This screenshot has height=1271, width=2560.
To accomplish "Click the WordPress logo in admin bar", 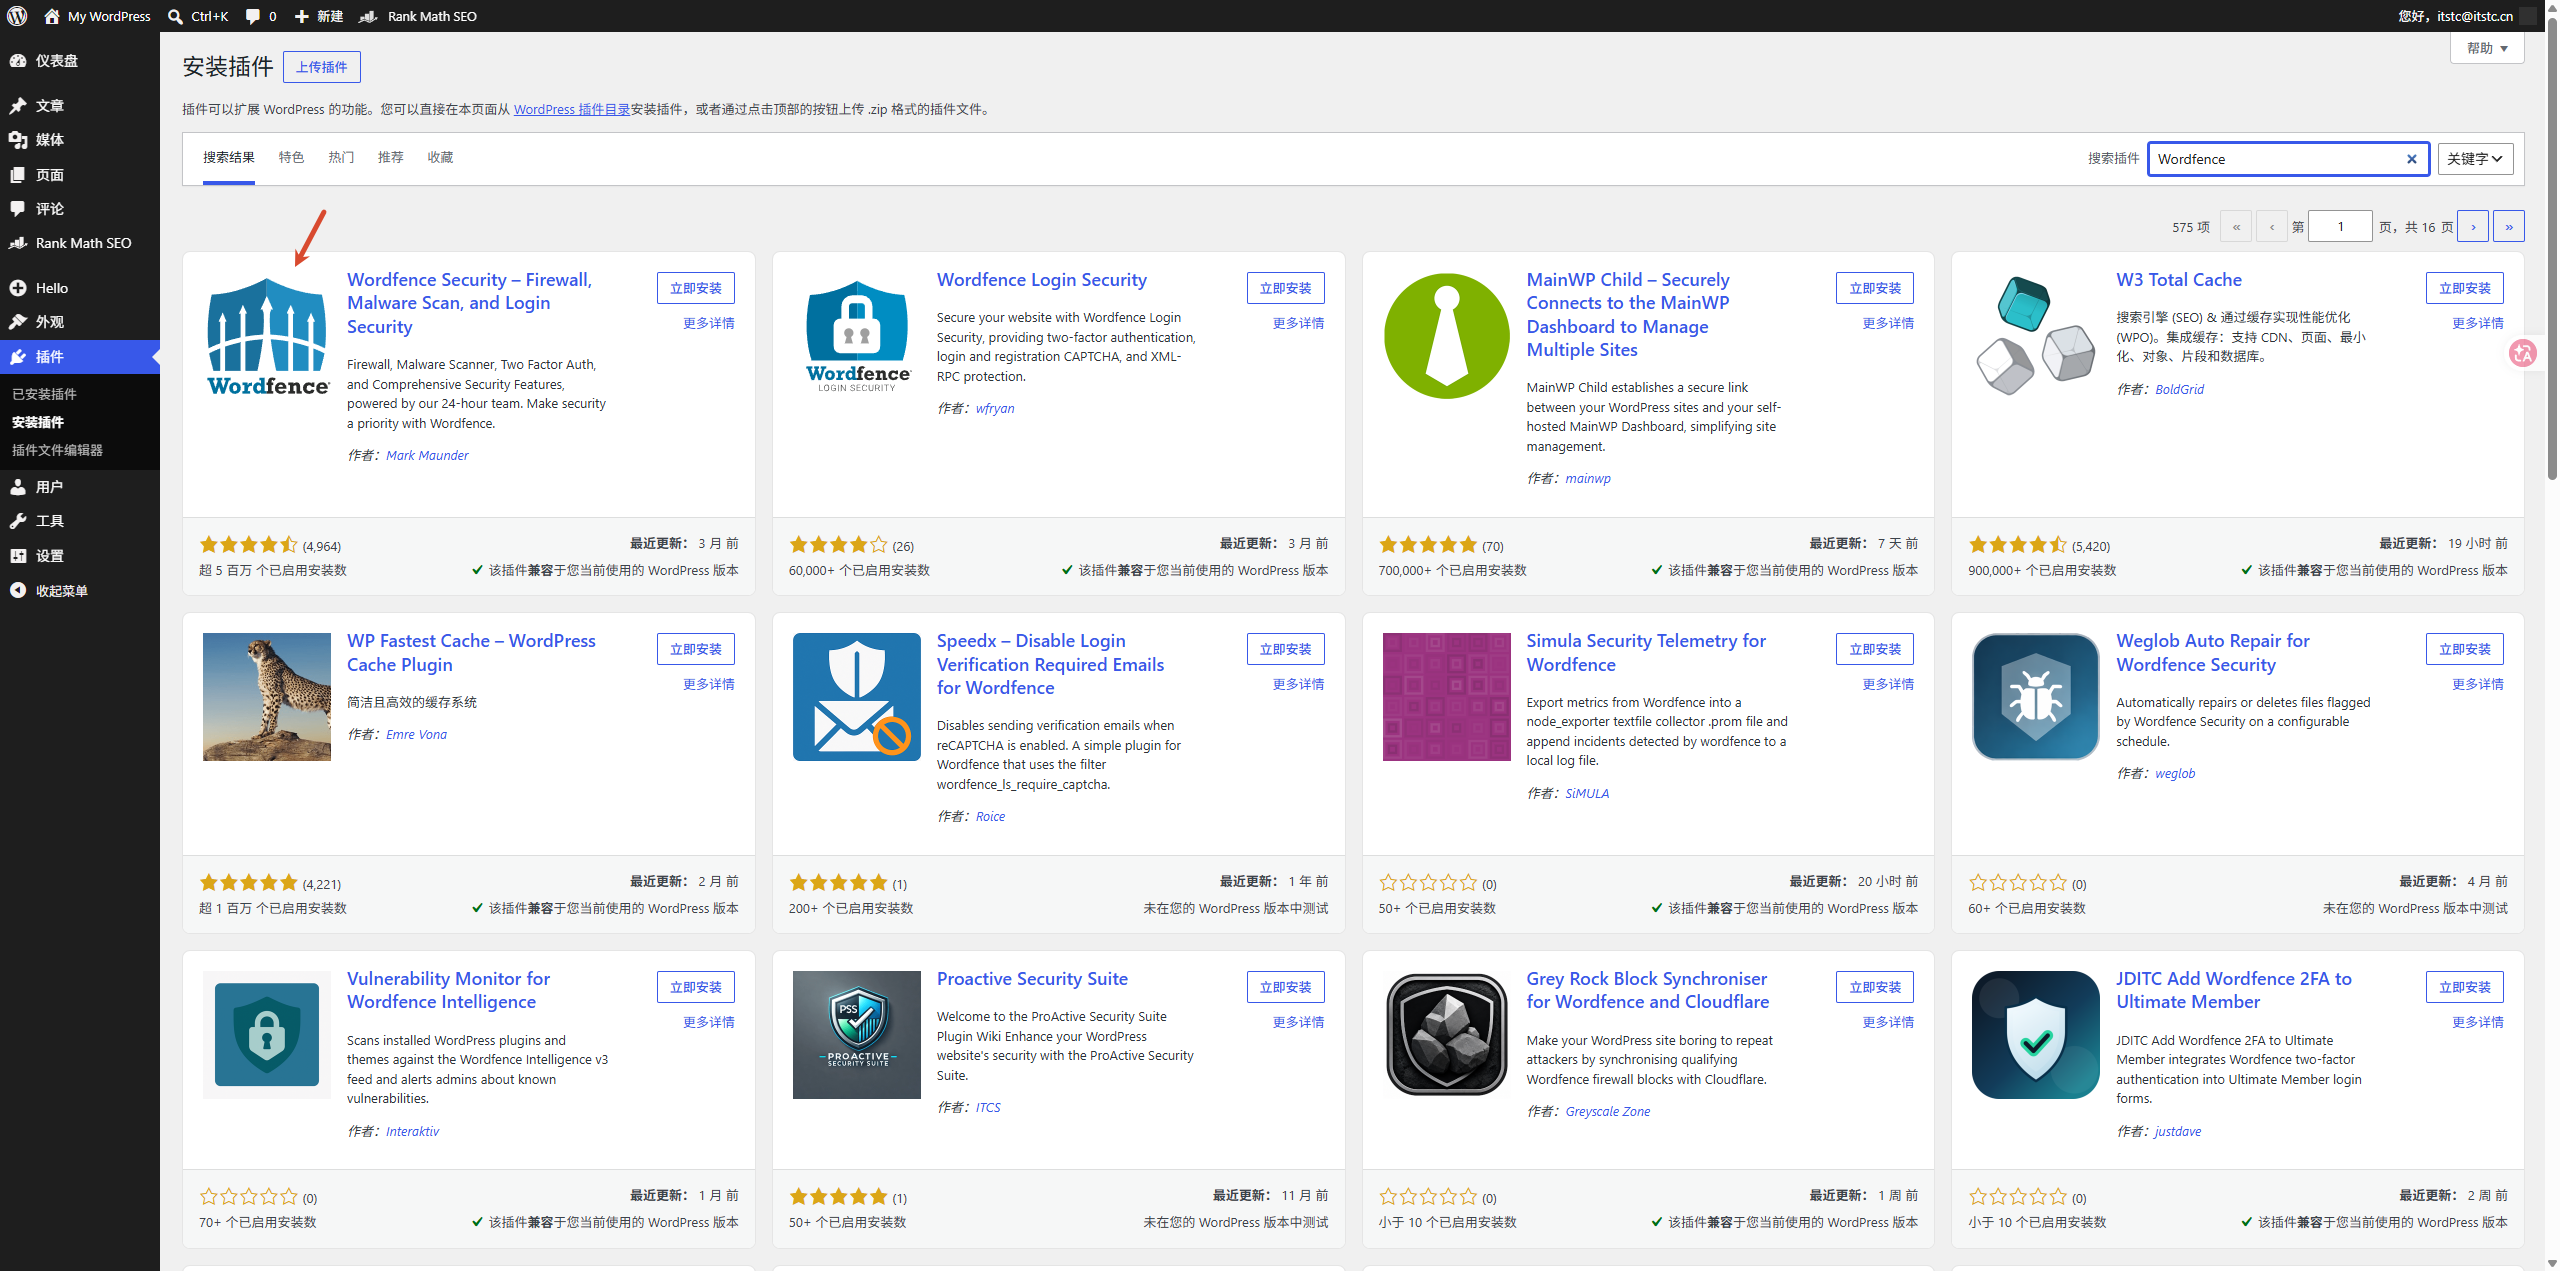I will pos(17,16).
